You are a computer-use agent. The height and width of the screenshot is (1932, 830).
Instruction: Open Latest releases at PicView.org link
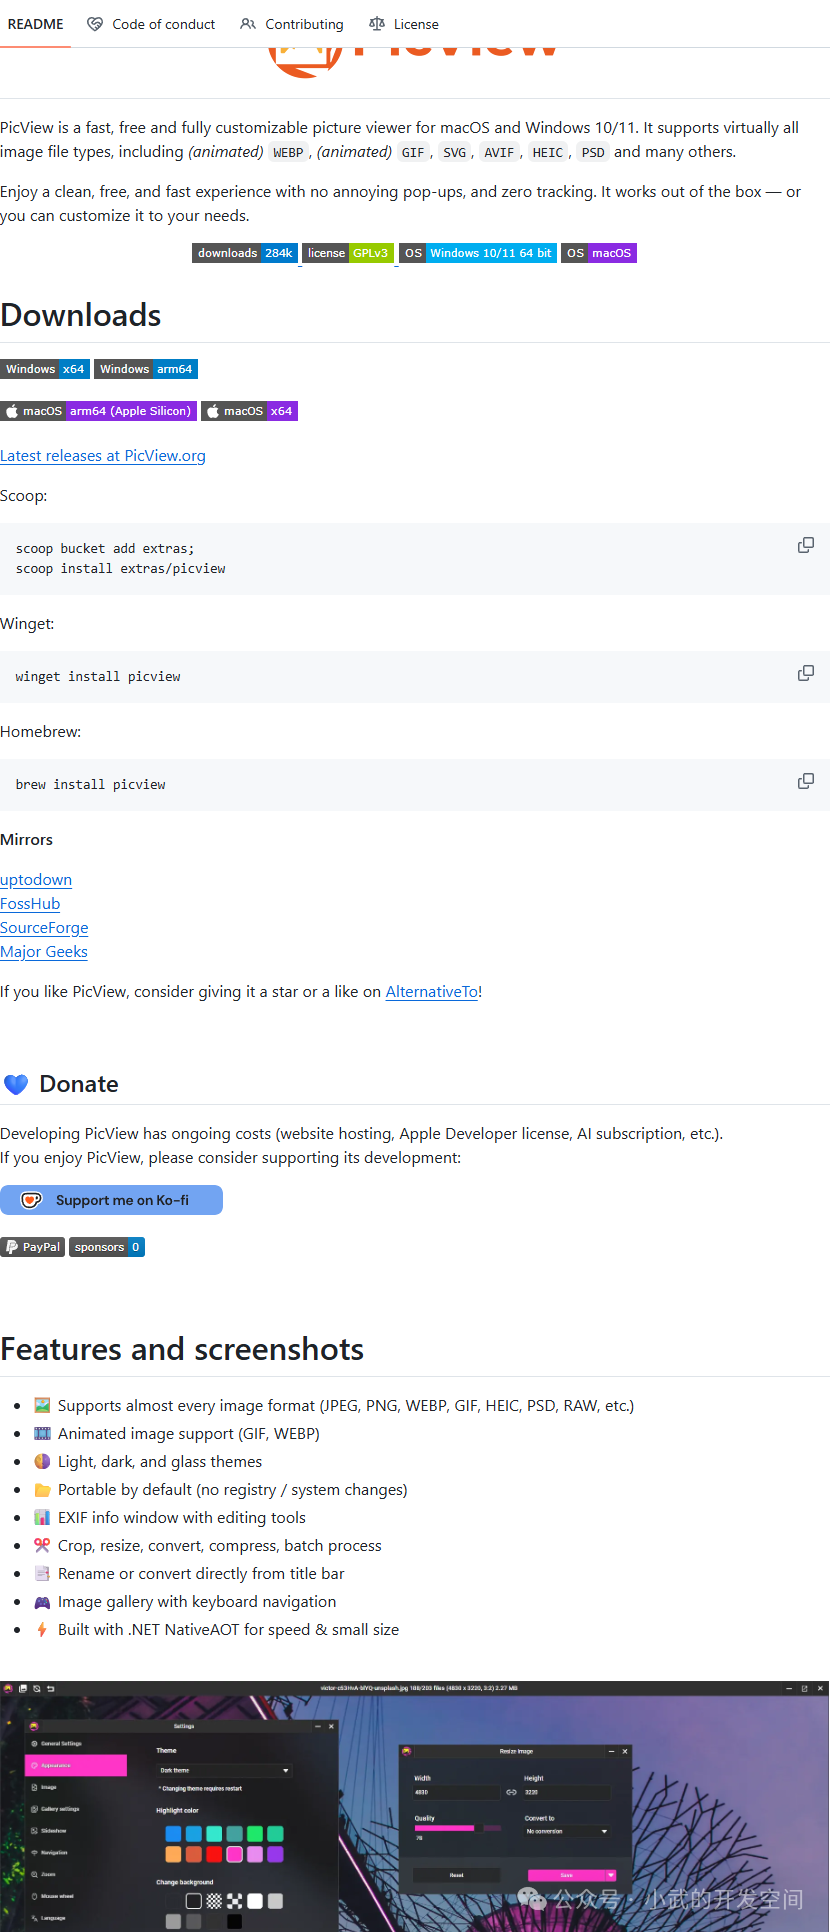coord(103,455)
